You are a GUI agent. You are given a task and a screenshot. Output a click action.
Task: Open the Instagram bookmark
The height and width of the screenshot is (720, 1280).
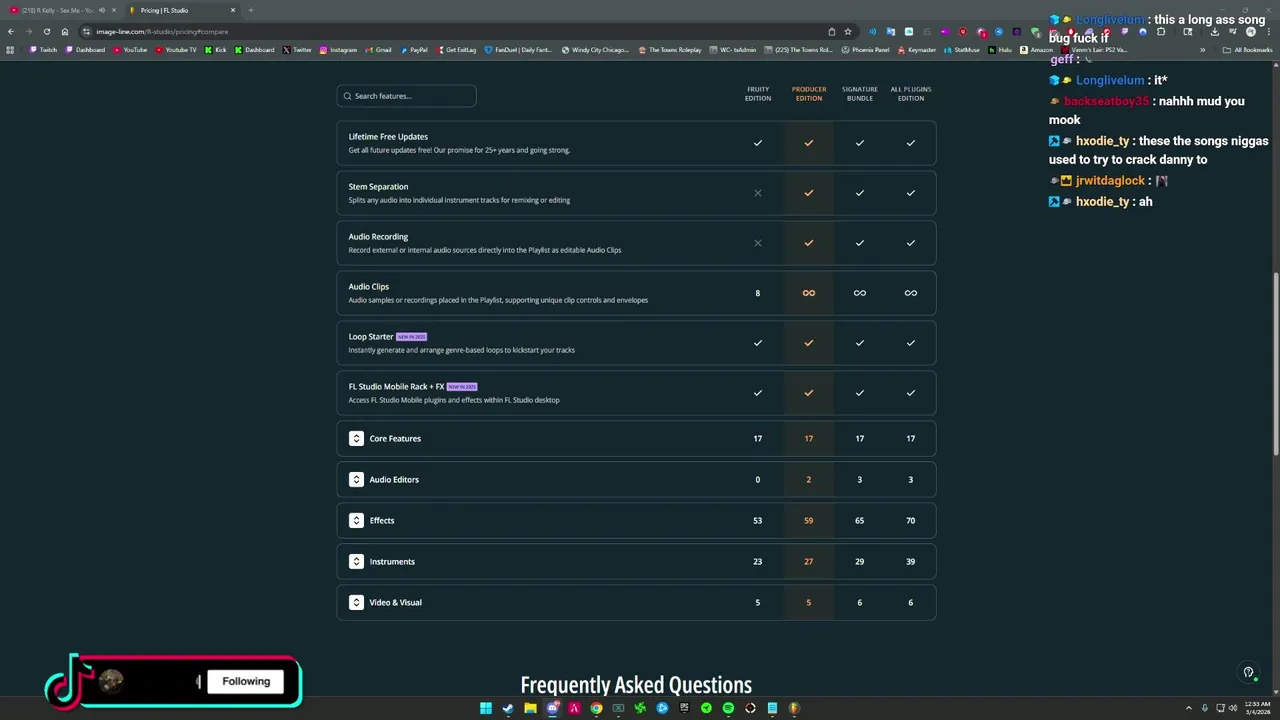pyautogui.click(x=338, y=49)
